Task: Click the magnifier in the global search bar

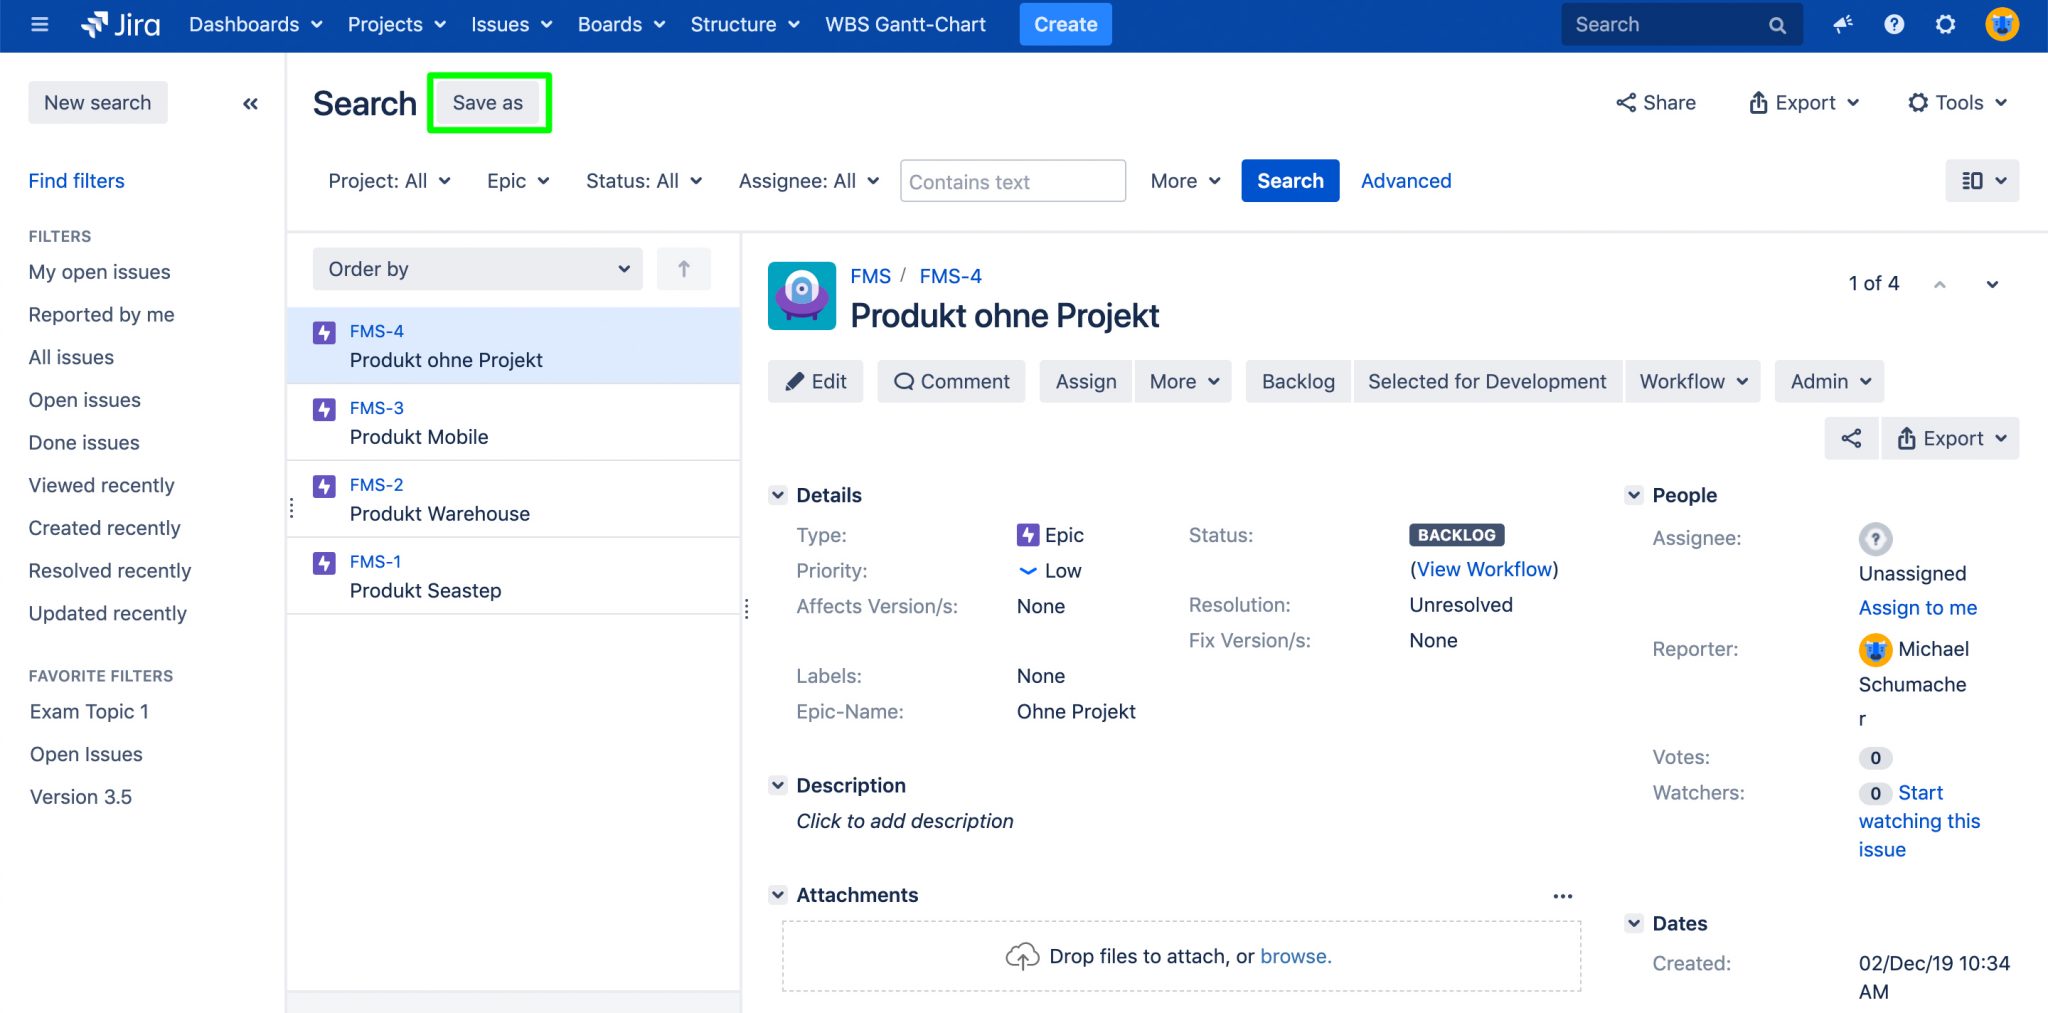Action: [1777, 24]
